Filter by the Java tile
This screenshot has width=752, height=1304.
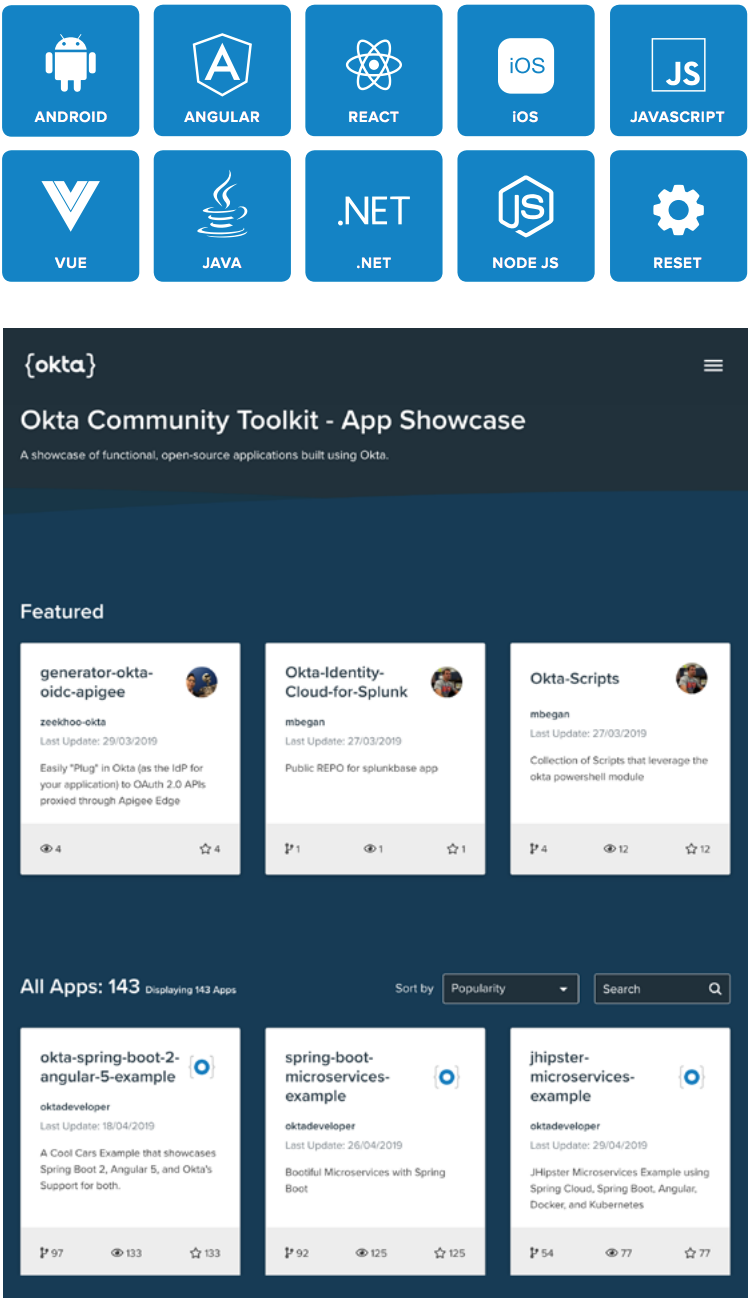coord(222,216)
